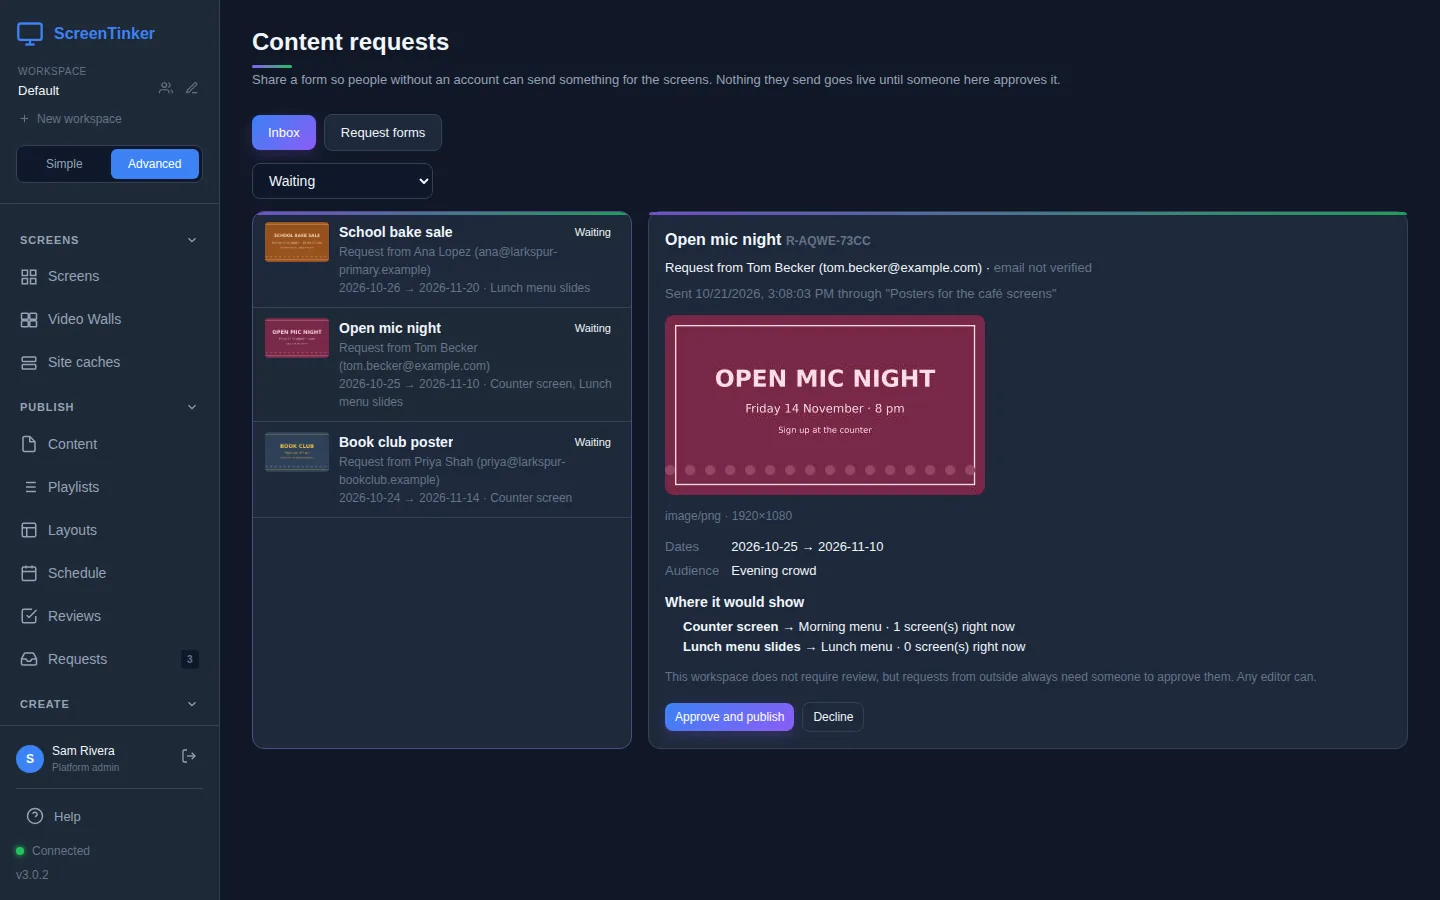Click the large Open Mic Night preview image
The image size is (1440, 900).
(x=825, y=405)
